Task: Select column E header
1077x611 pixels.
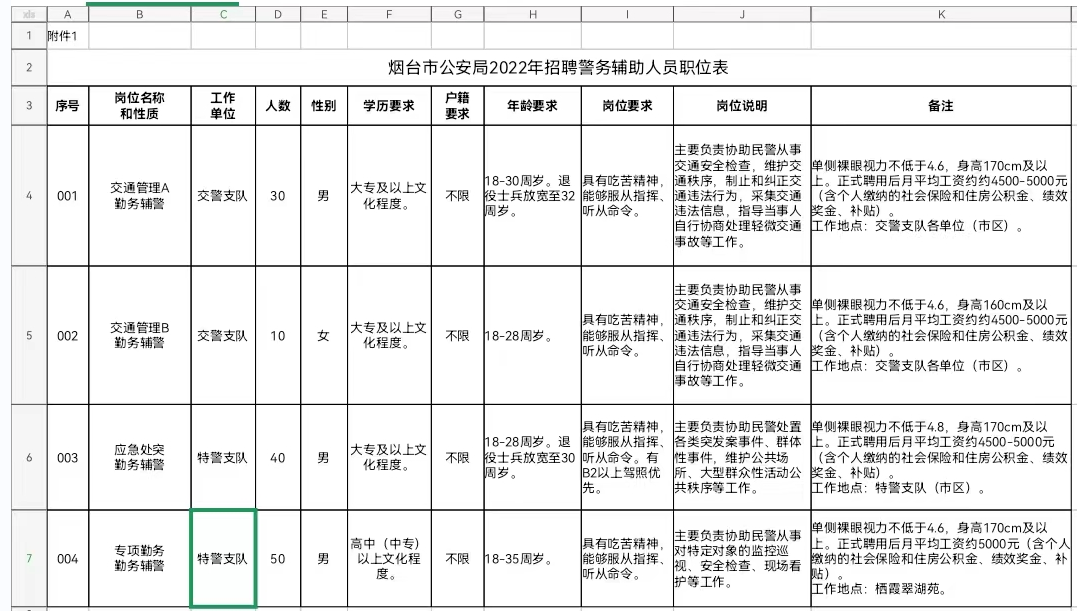Action: click(x=324, y=14)
